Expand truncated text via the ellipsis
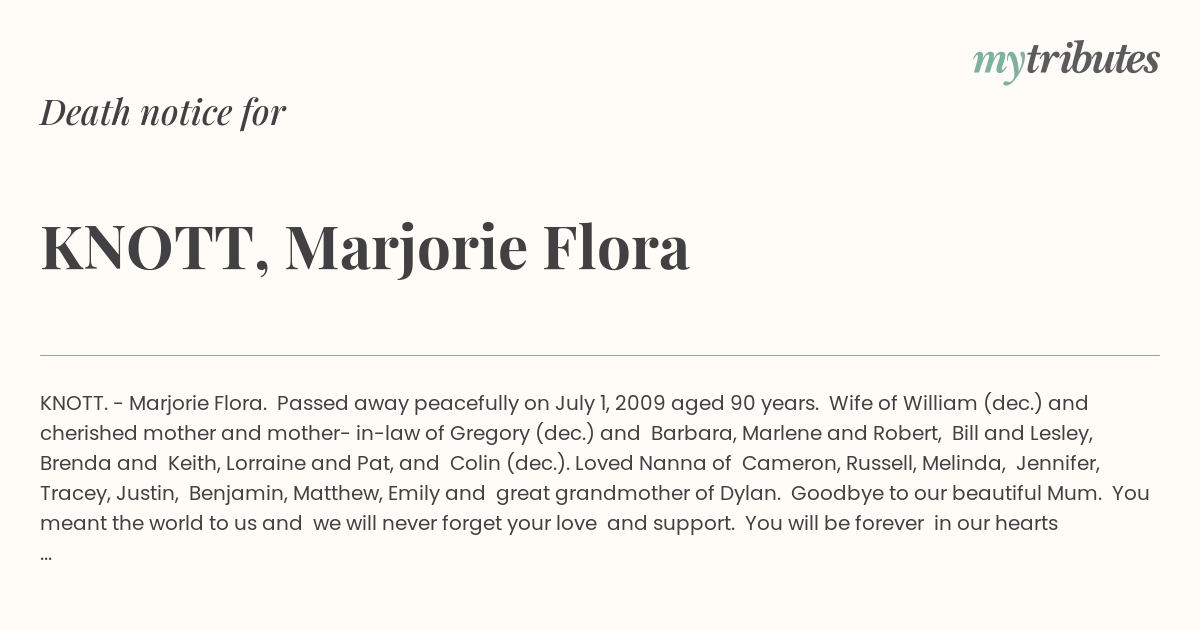The height and width of the screenshot is (630, 1200). tap(46, 553)
